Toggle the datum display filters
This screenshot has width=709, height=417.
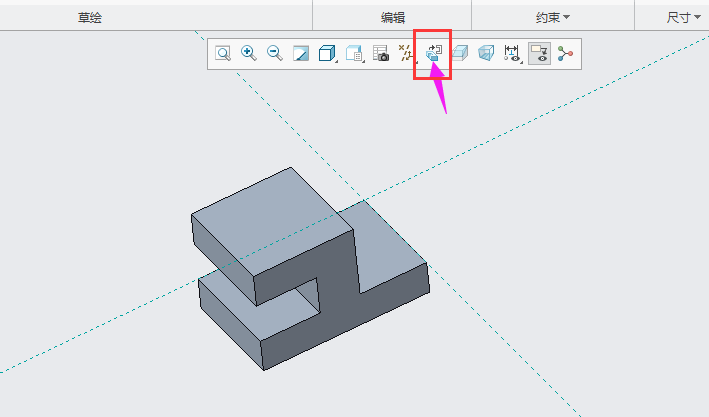click(x=406, y=54)
